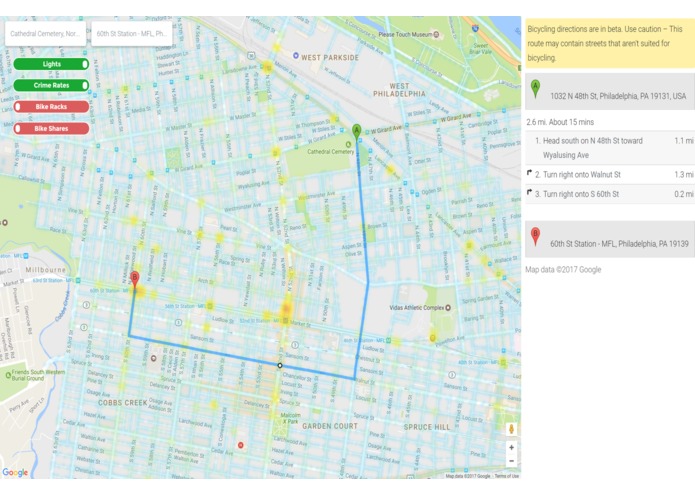Click the red hospital marker near Cedar Ave
The height and width of the screenshot is (494, 695).
(241, 445)
